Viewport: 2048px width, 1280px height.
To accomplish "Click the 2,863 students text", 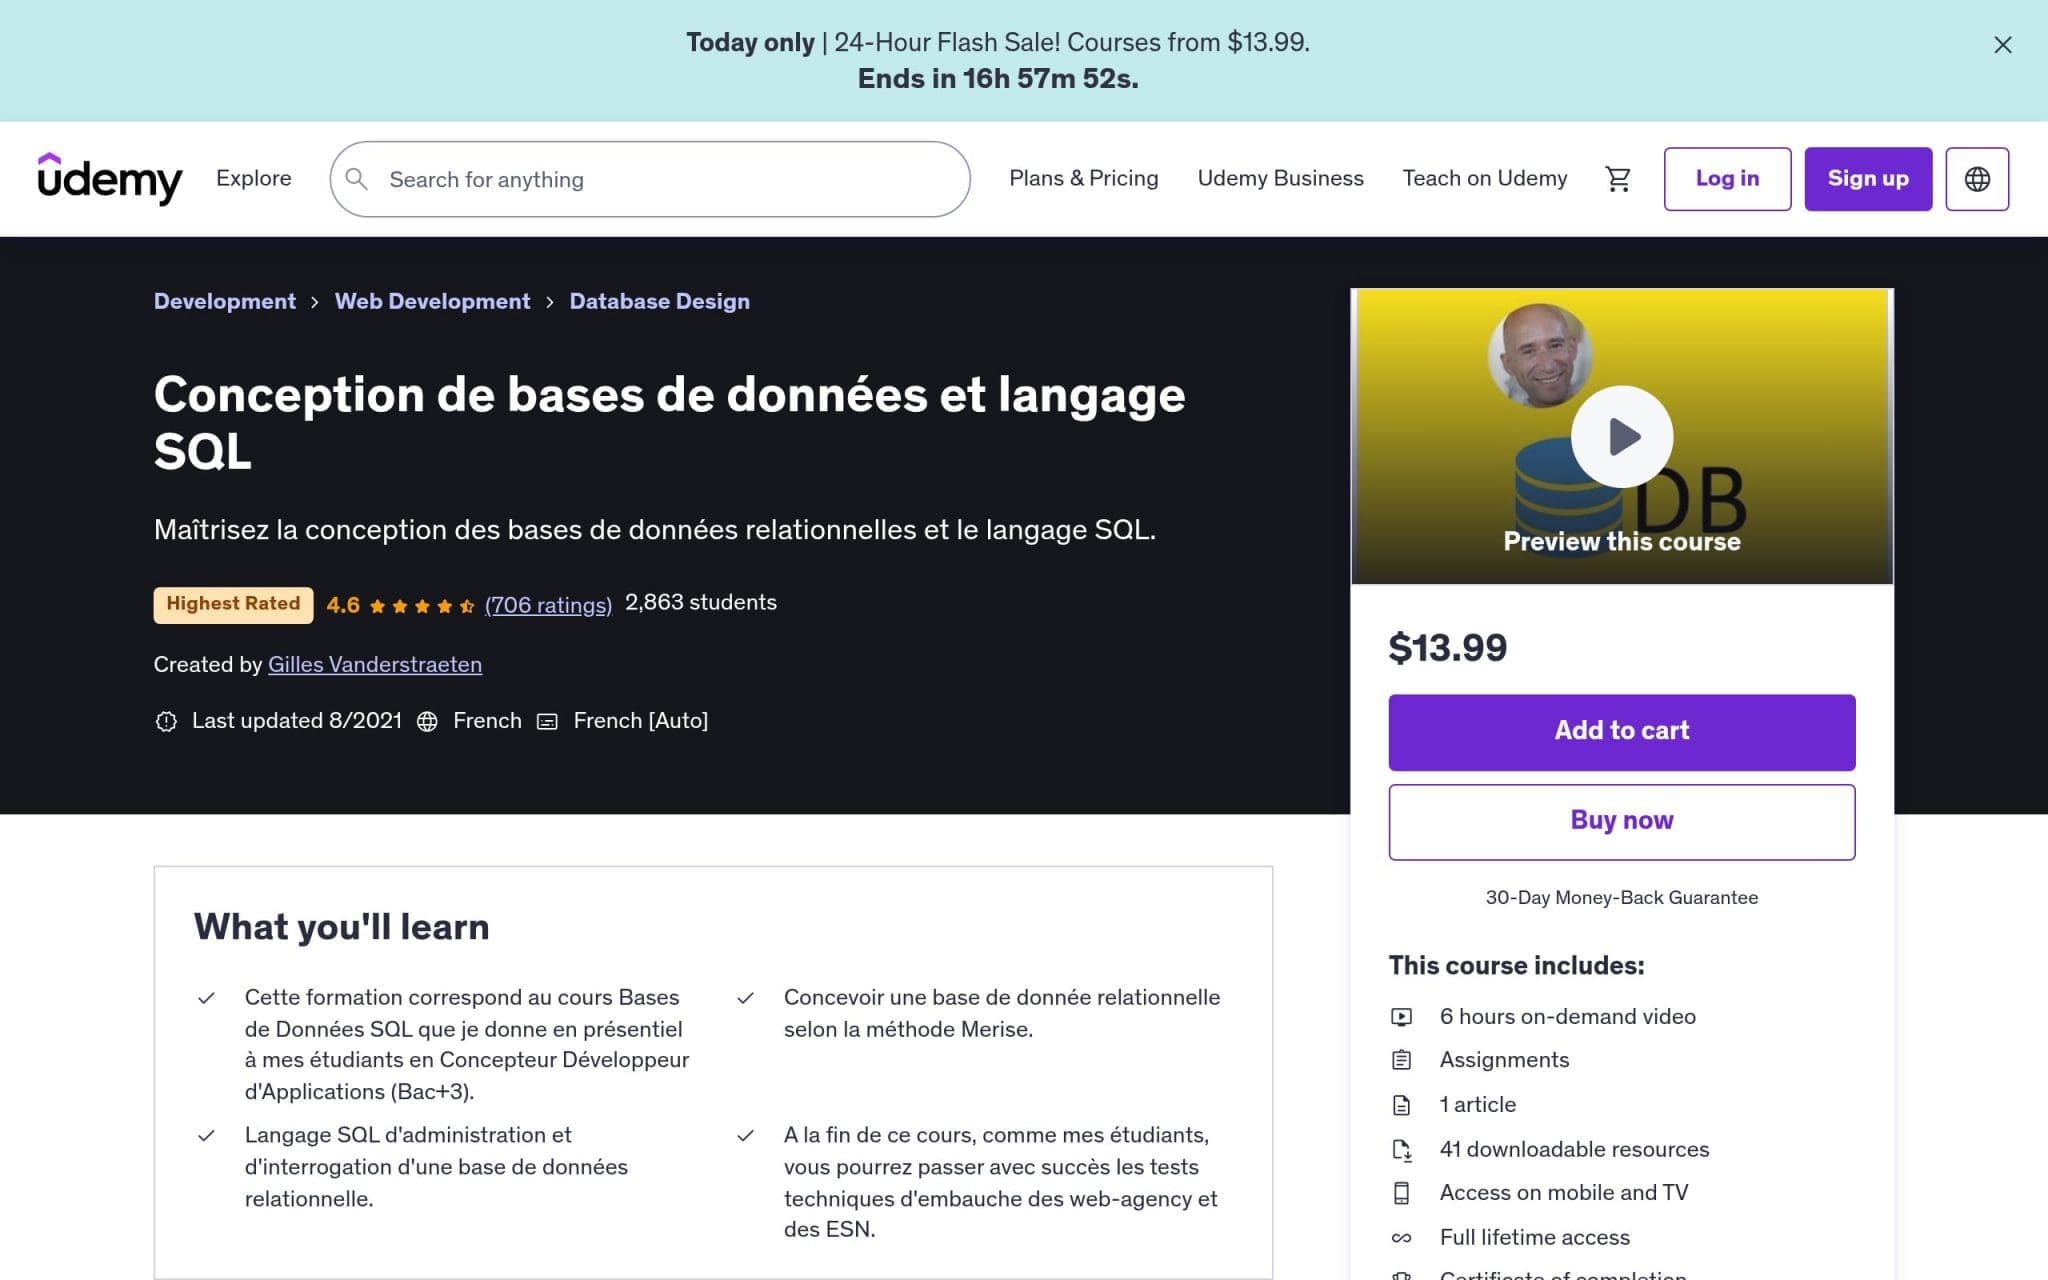I will 701,602.
